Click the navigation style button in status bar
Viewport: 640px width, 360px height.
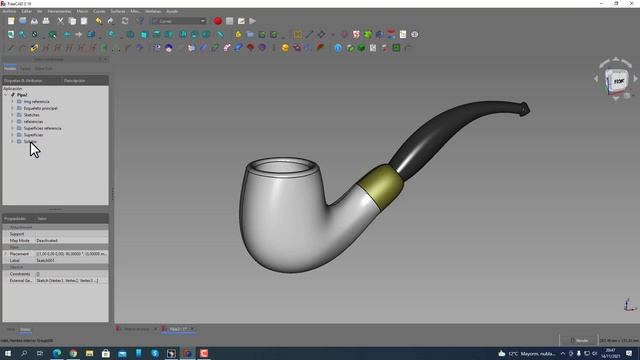click(x=579, y=340)
